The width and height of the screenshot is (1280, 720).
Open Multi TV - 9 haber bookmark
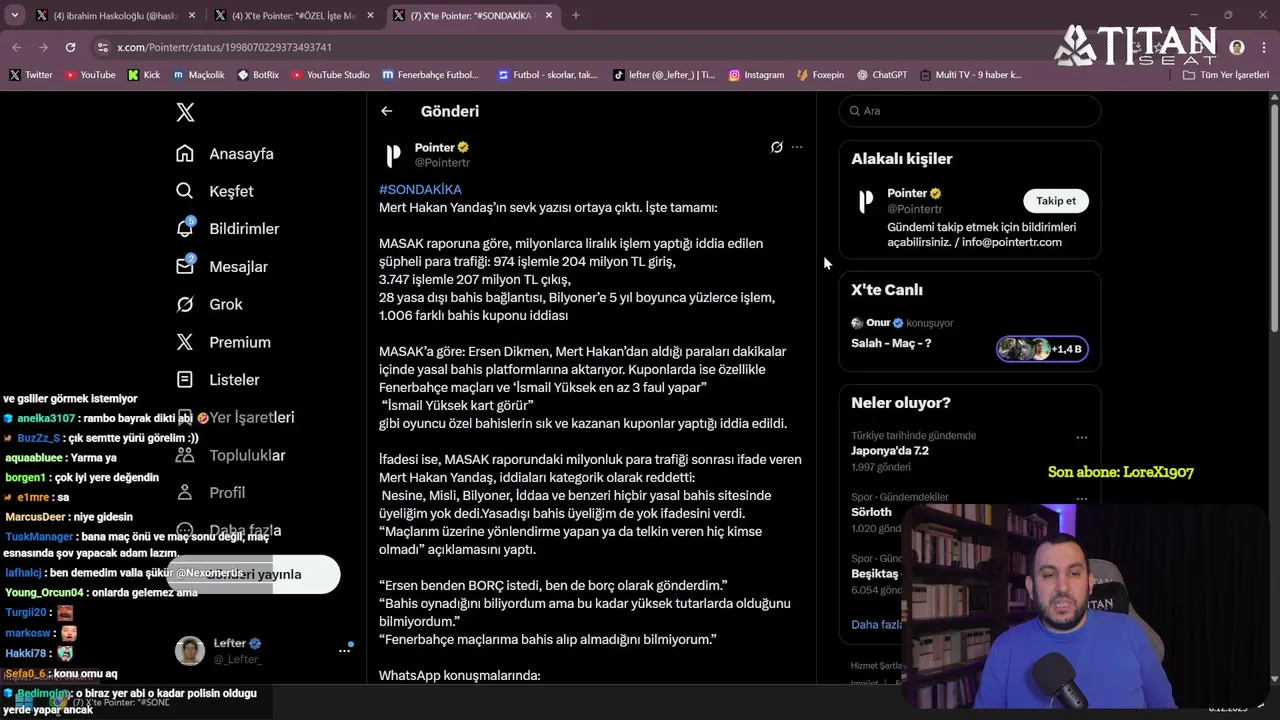pos(971,75)
